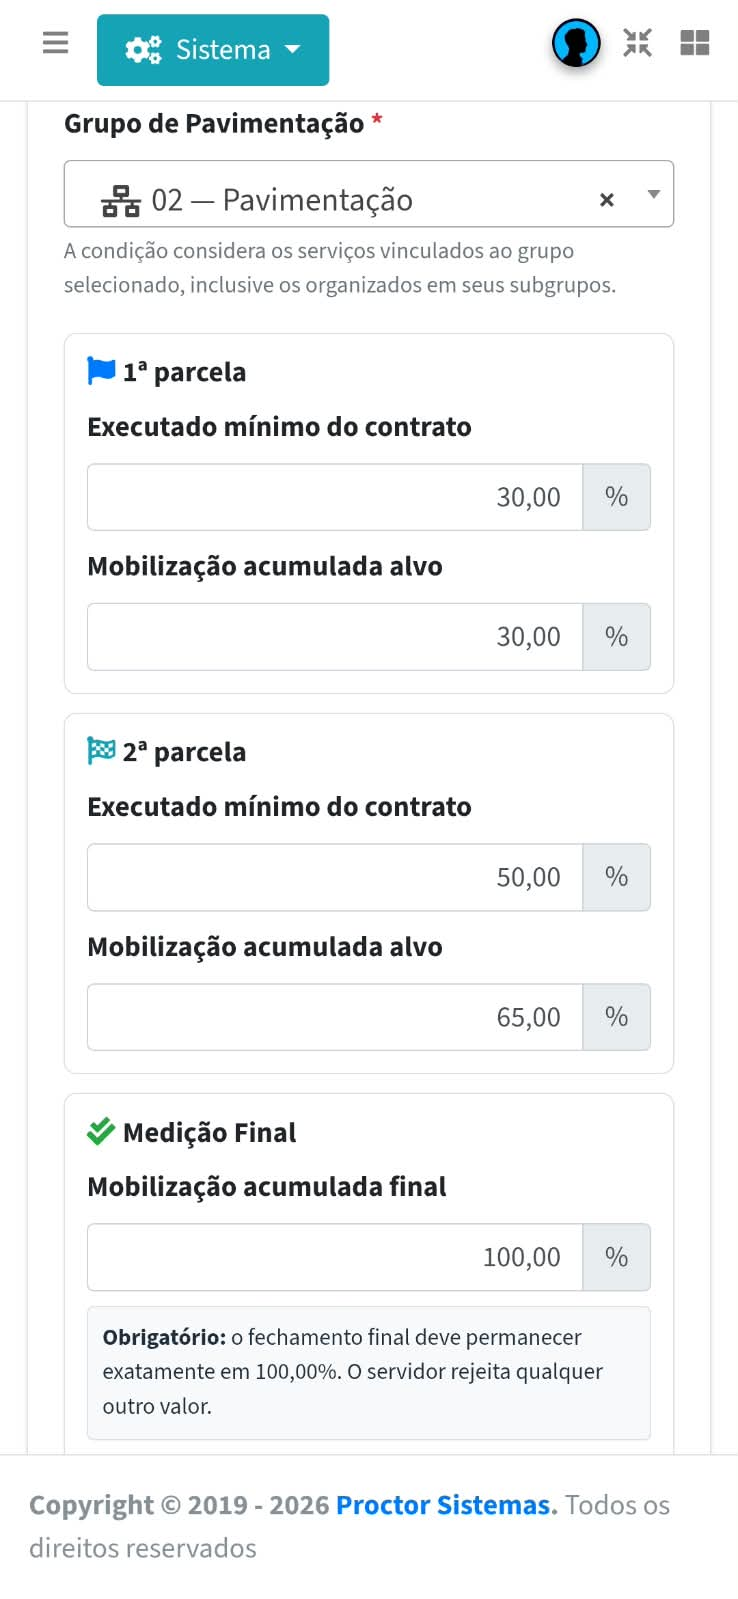Click the Mobilização acumulada final 100,00 field
Image resolution: width=738 pixels, height=1599 pixels.
click(335, 1257)
